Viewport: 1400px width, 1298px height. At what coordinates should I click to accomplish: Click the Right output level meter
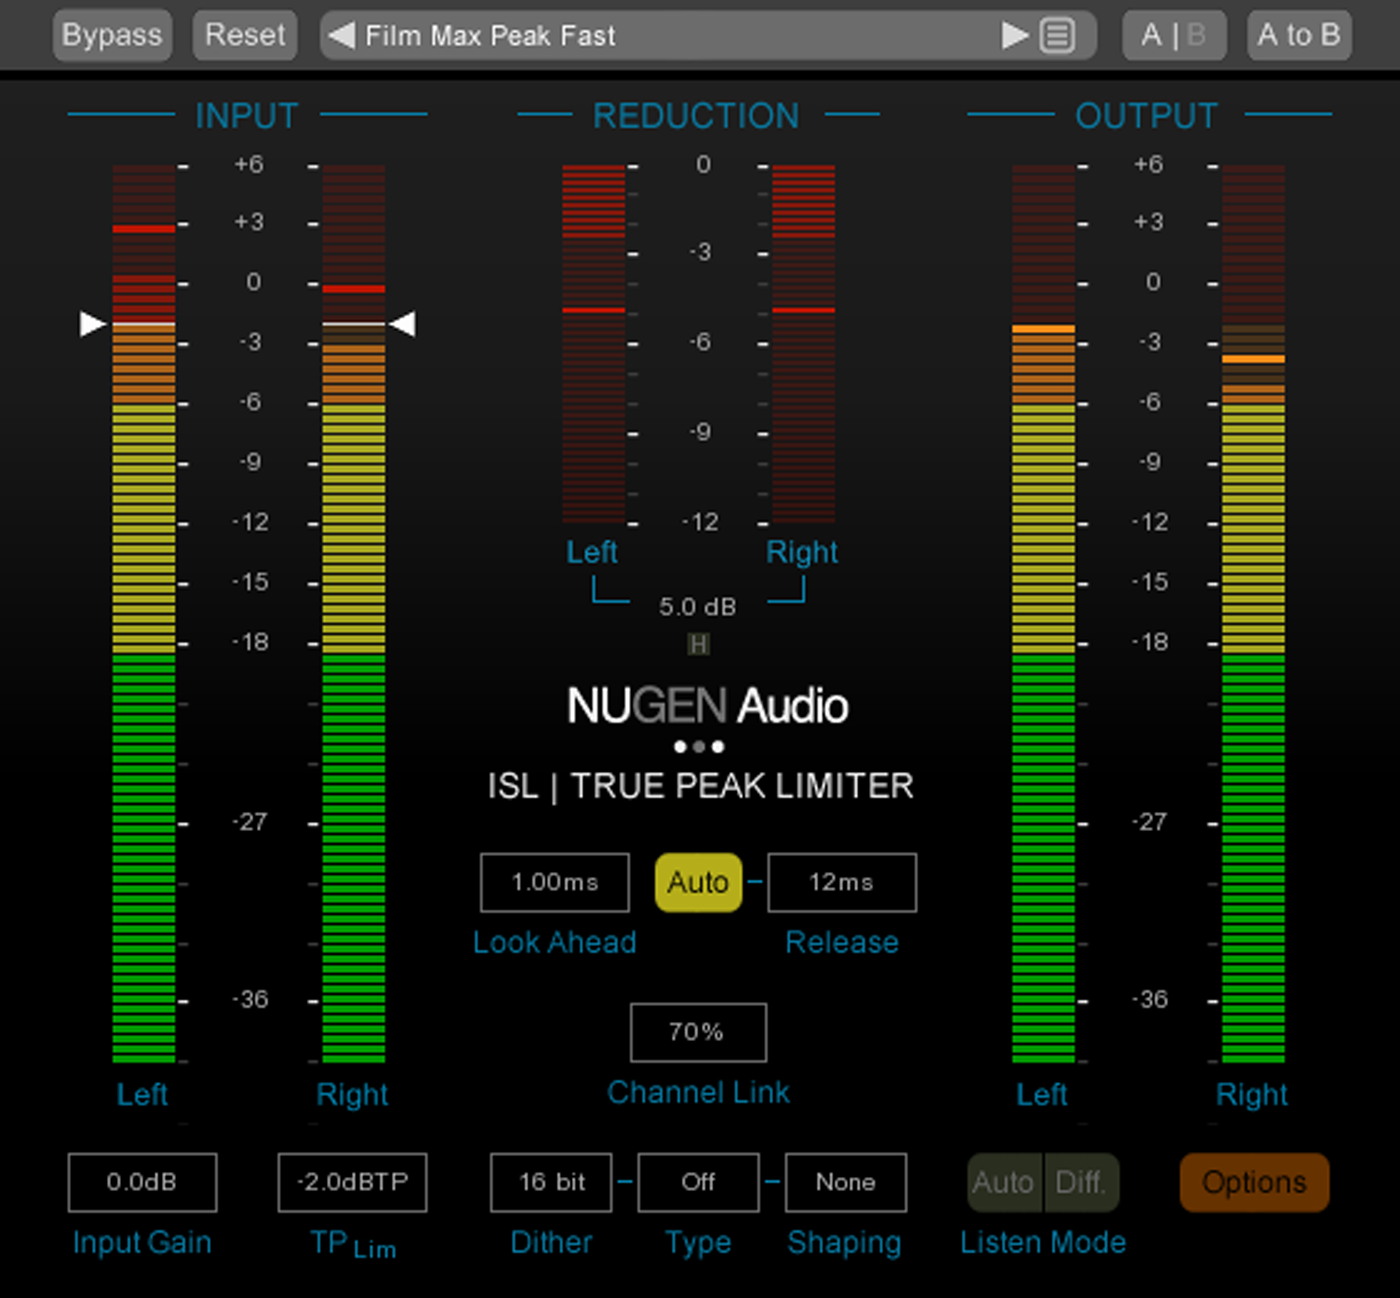(1253, 613)
